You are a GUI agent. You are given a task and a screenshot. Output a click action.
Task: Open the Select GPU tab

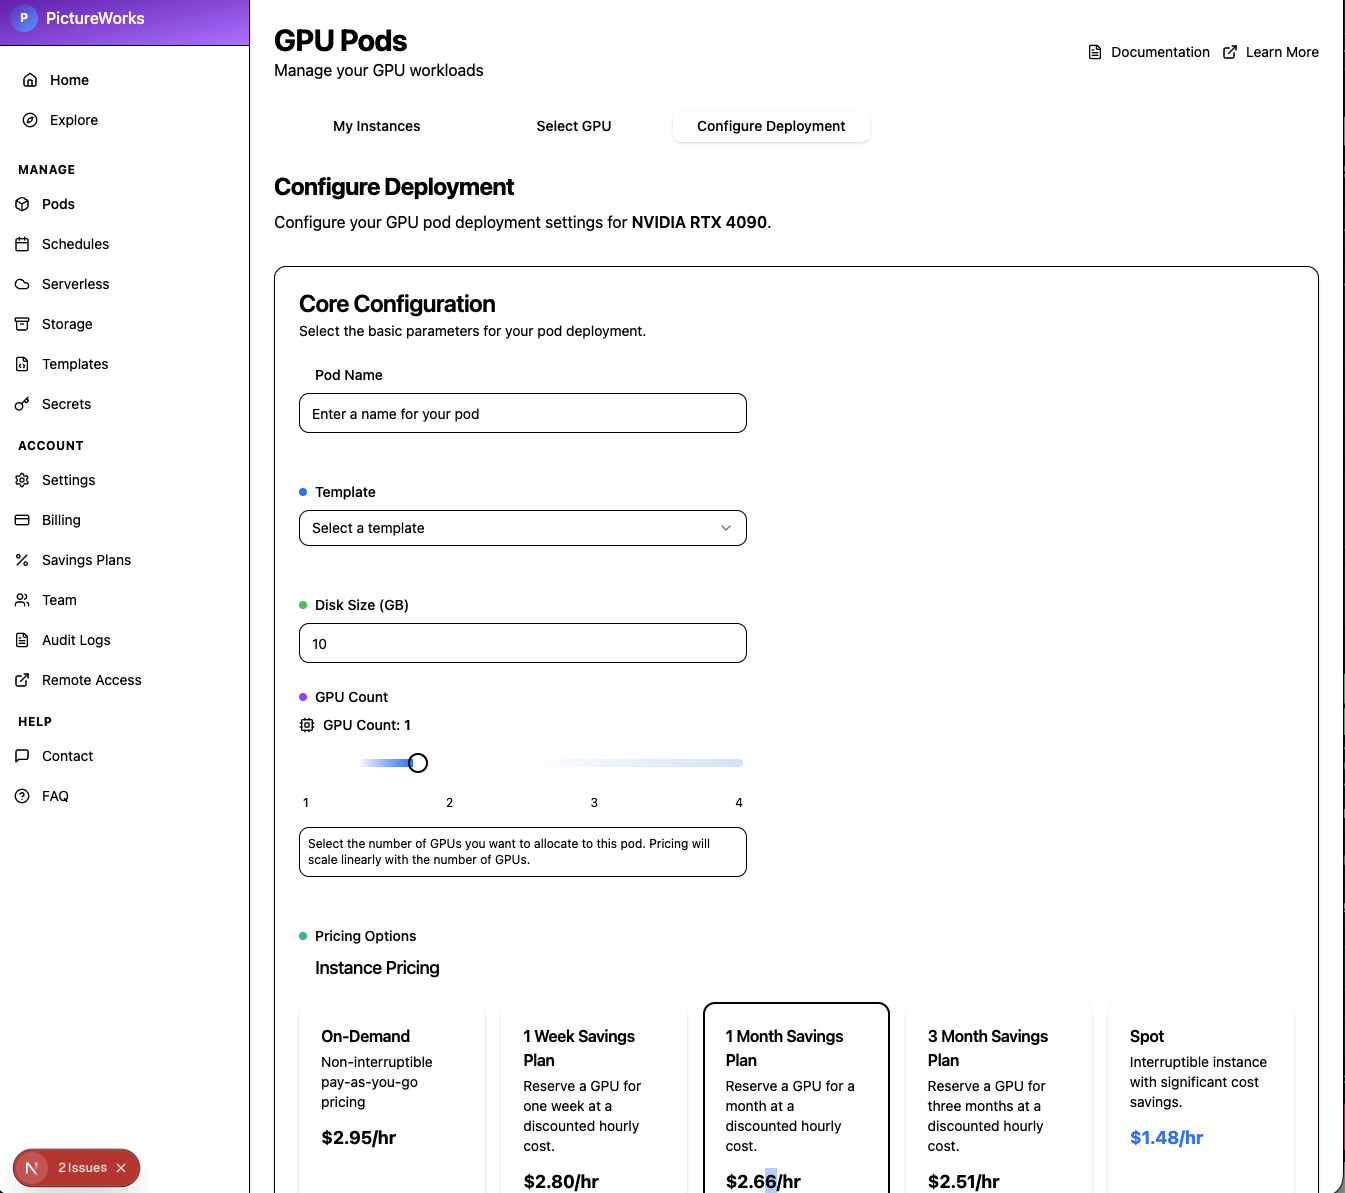coord(573,126)
